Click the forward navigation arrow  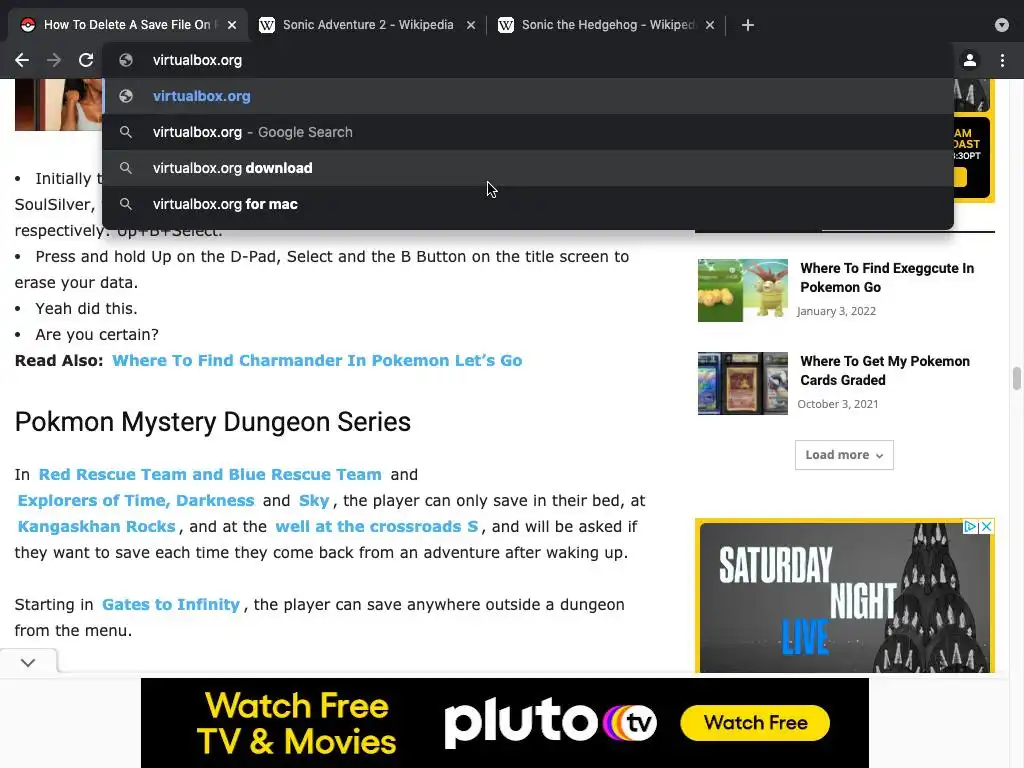coord(54,60)
